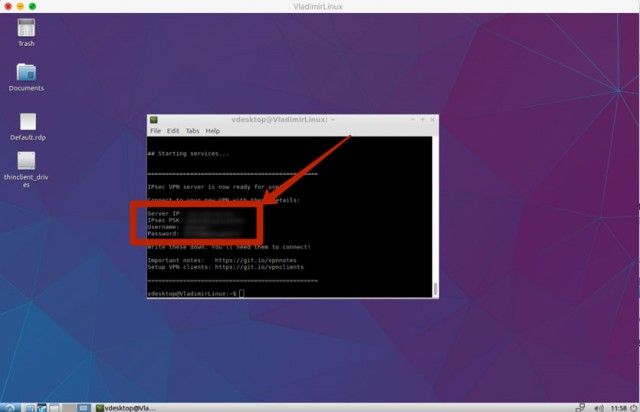This screenshot has height=412, width=640.
Task: Open the Trash desktop icon
Action: pyautogui.click(x=26, y=28)
